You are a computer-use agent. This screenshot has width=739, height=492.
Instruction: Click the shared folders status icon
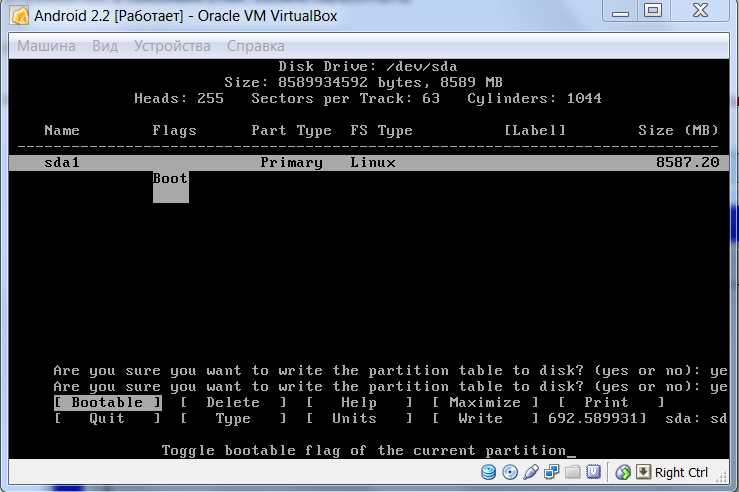coord(572,473)
